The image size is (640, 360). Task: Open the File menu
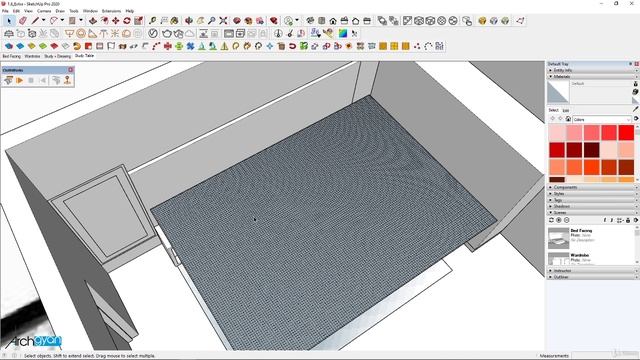click(5, 11)
